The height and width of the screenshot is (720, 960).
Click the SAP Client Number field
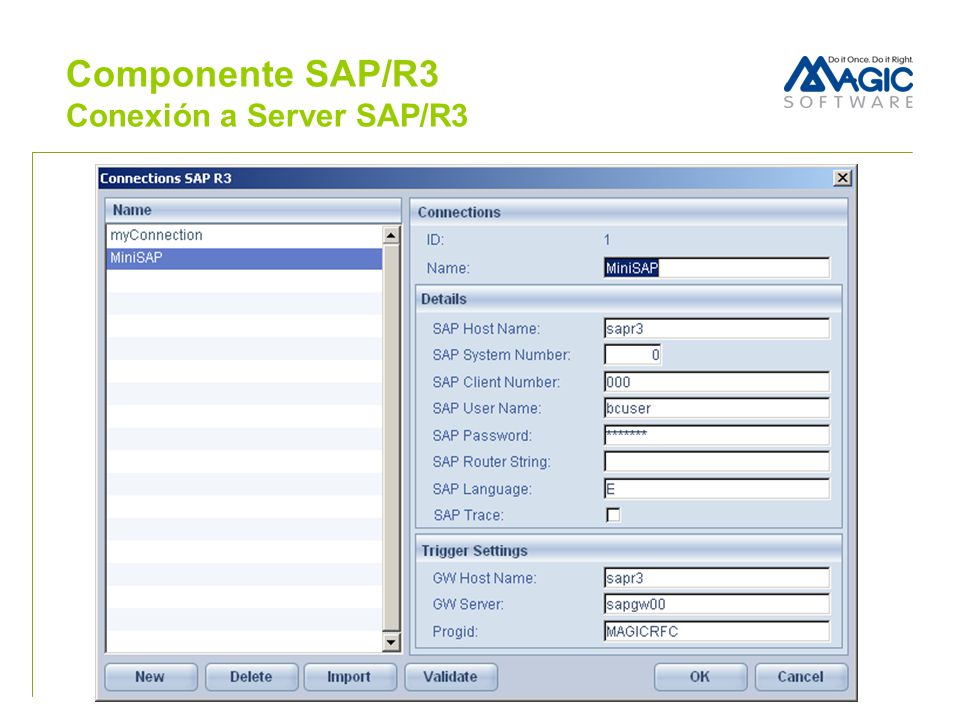(716, 382)
